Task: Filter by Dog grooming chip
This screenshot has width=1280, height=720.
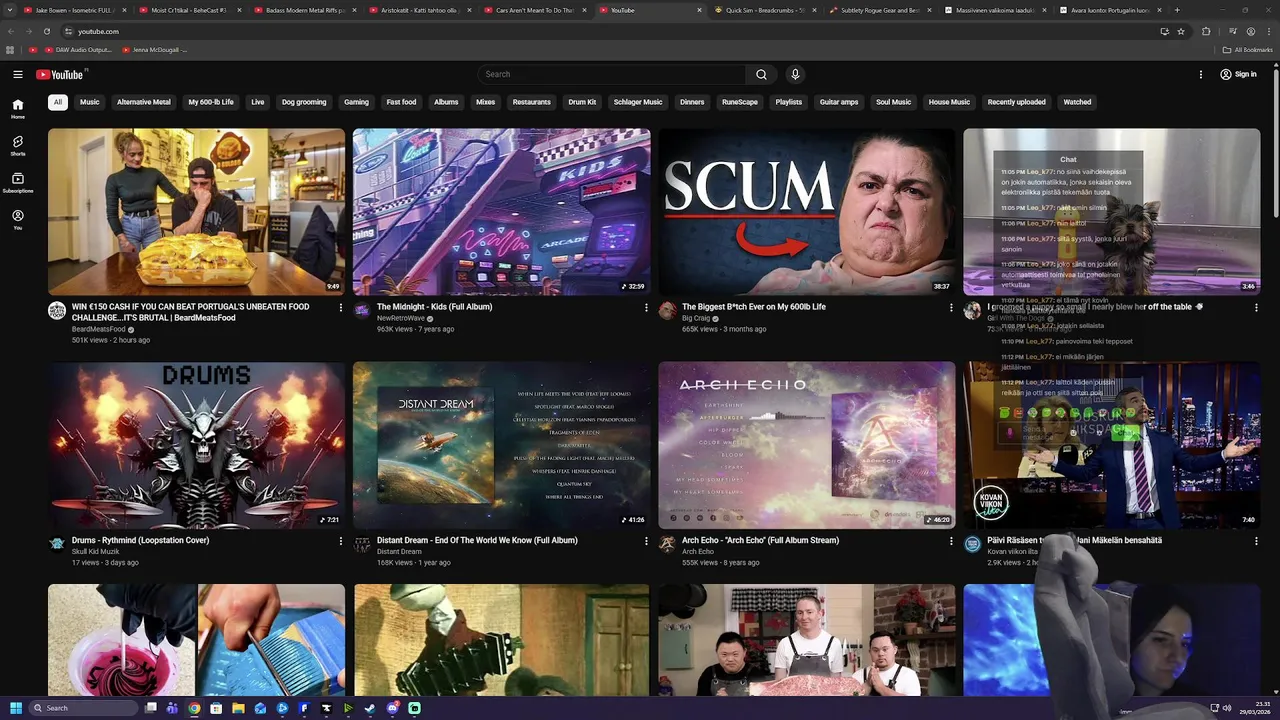Action: pyautogui.click(x=304, y=102)
